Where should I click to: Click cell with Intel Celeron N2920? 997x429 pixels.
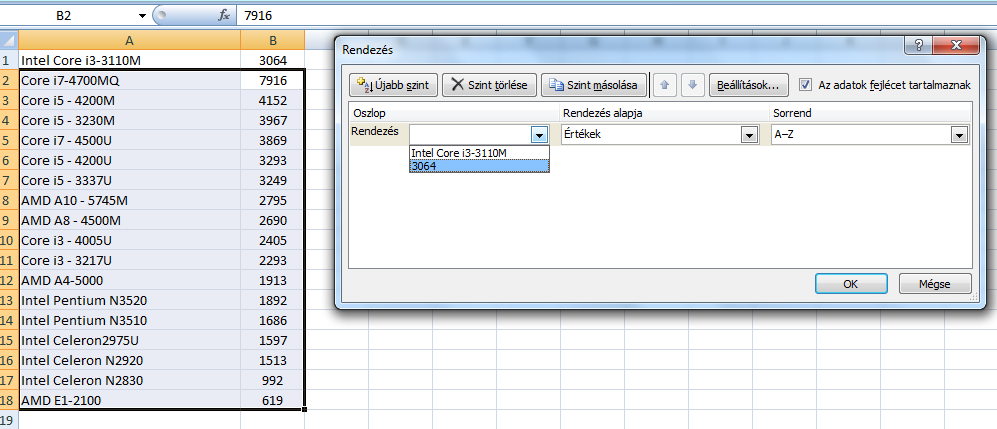tap(130, 360)
